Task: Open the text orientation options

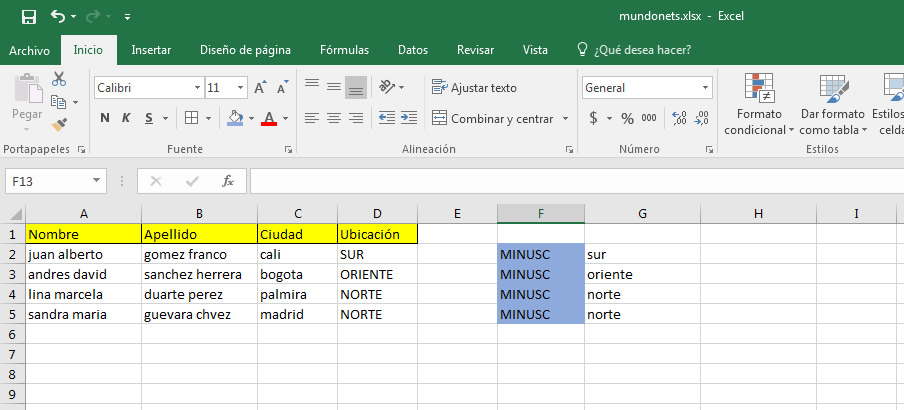Action: 391,87
